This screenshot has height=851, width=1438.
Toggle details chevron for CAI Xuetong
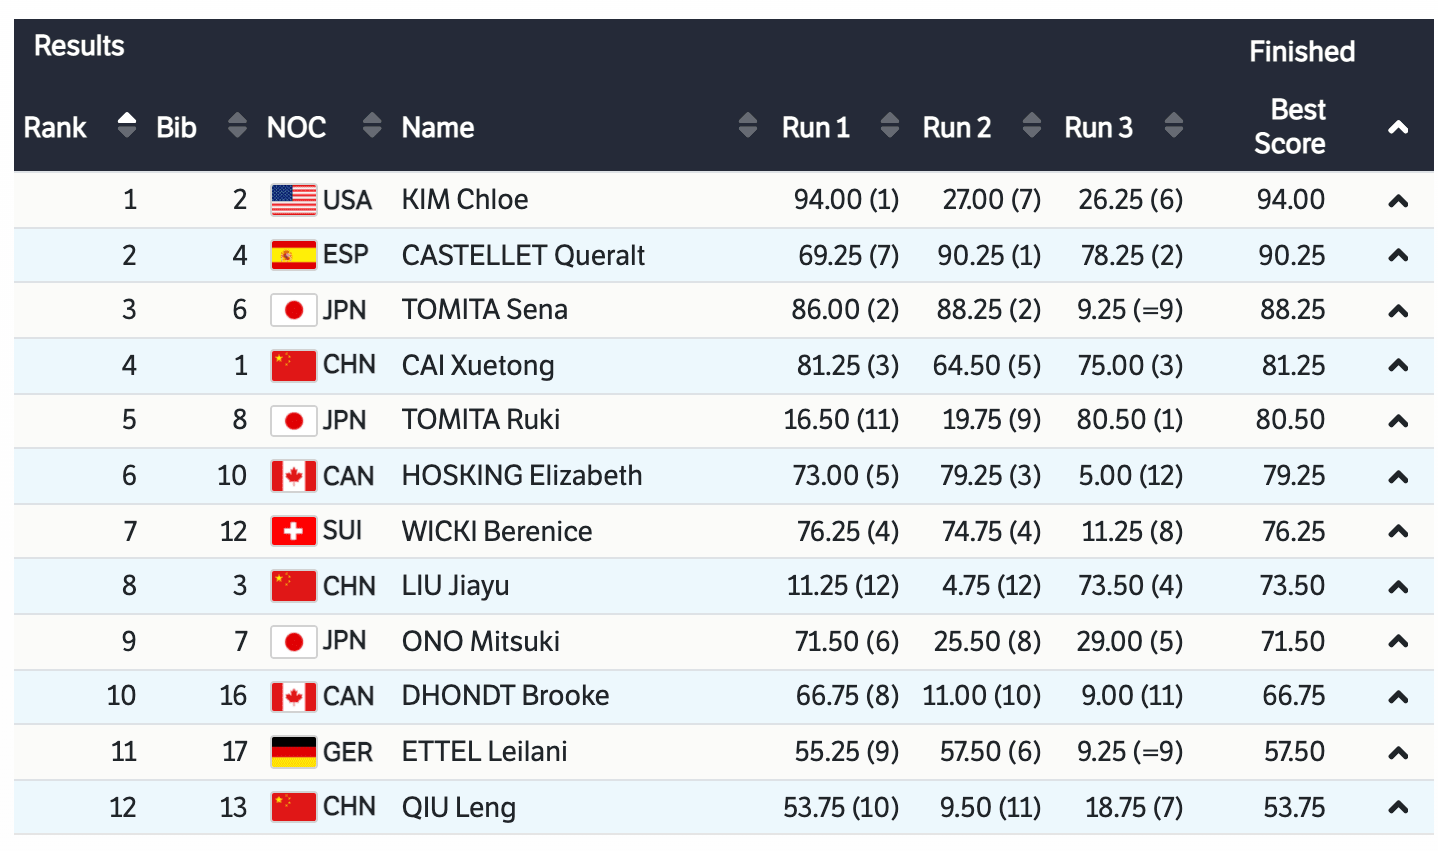(x=1398, y=365)
